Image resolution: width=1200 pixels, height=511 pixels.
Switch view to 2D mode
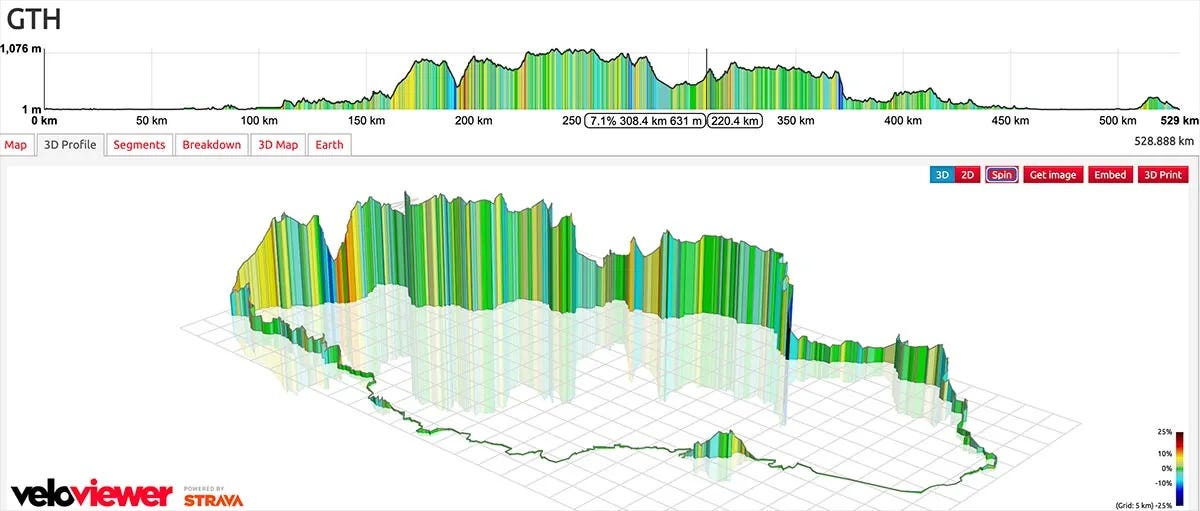[x=967, y=174]
